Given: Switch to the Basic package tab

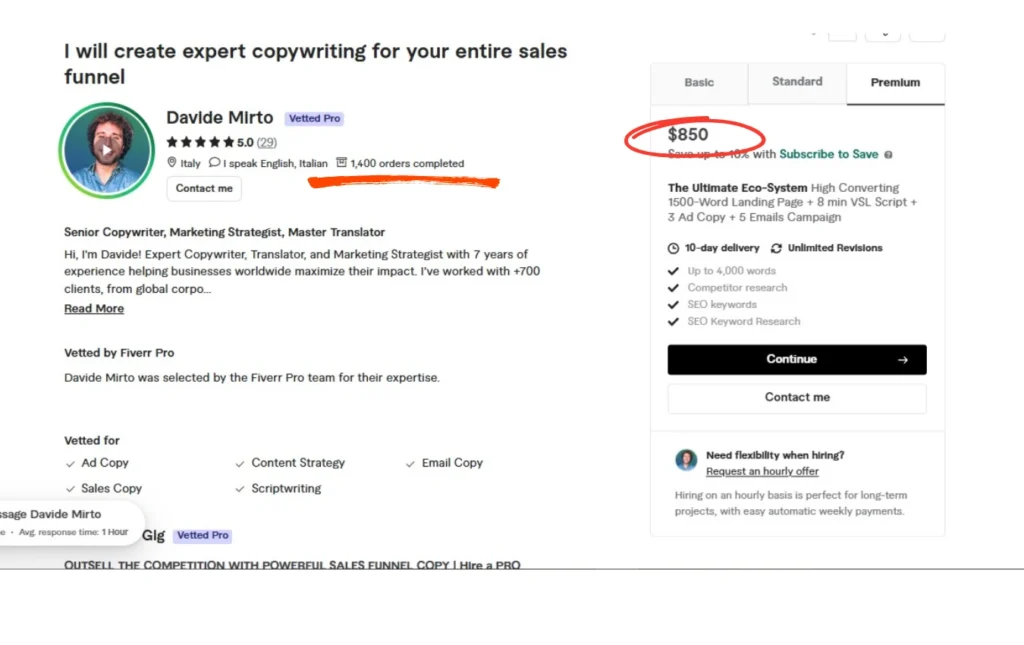Looking at the screenshot, I should pos(699,83).
